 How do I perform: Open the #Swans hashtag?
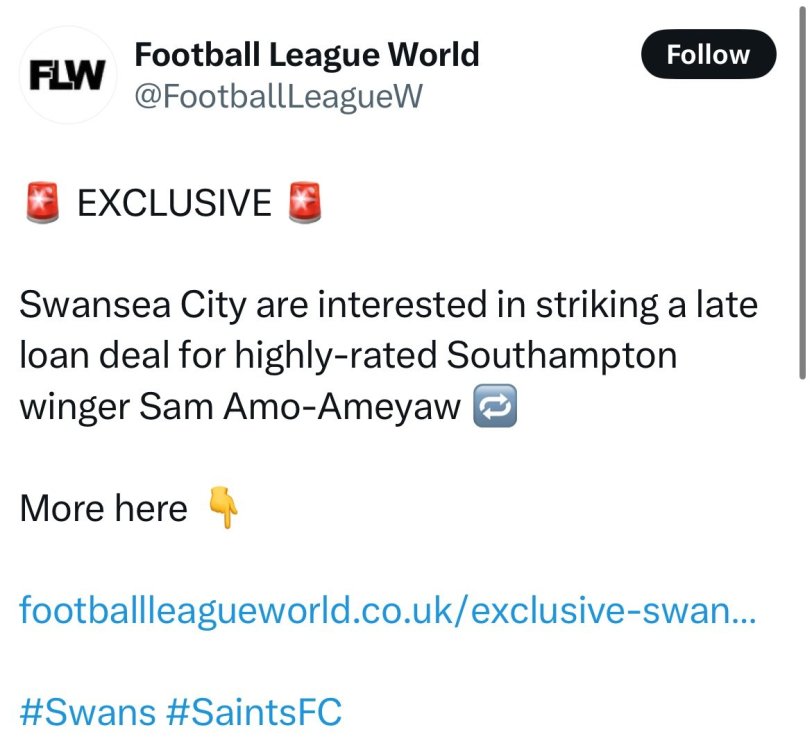[87, 713]
